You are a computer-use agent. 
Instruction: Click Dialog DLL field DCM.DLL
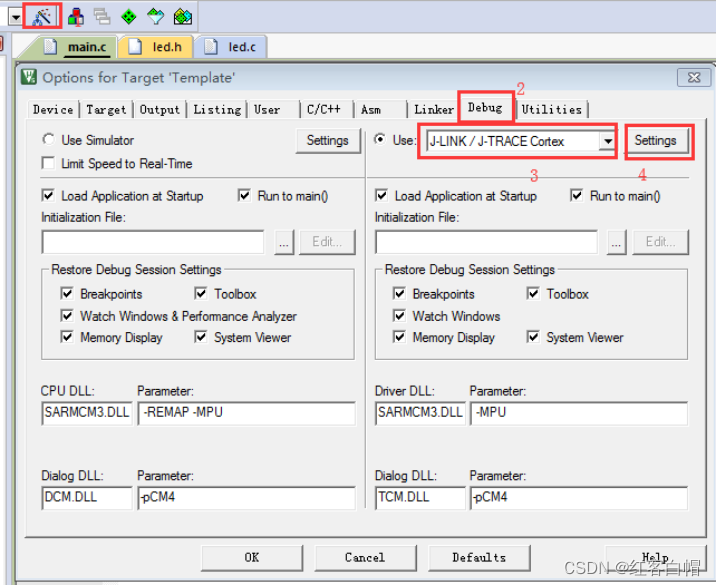[x=87, y=497]
